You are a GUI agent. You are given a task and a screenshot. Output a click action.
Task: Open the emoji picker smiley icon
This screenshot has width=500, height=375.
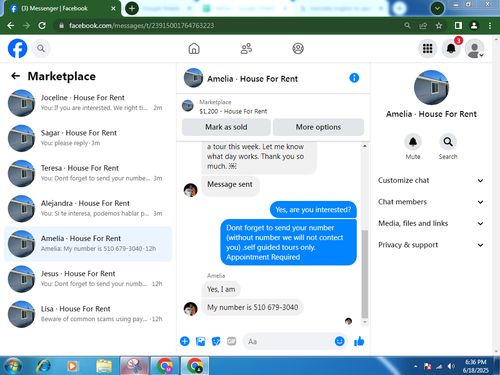pos(339,341)
